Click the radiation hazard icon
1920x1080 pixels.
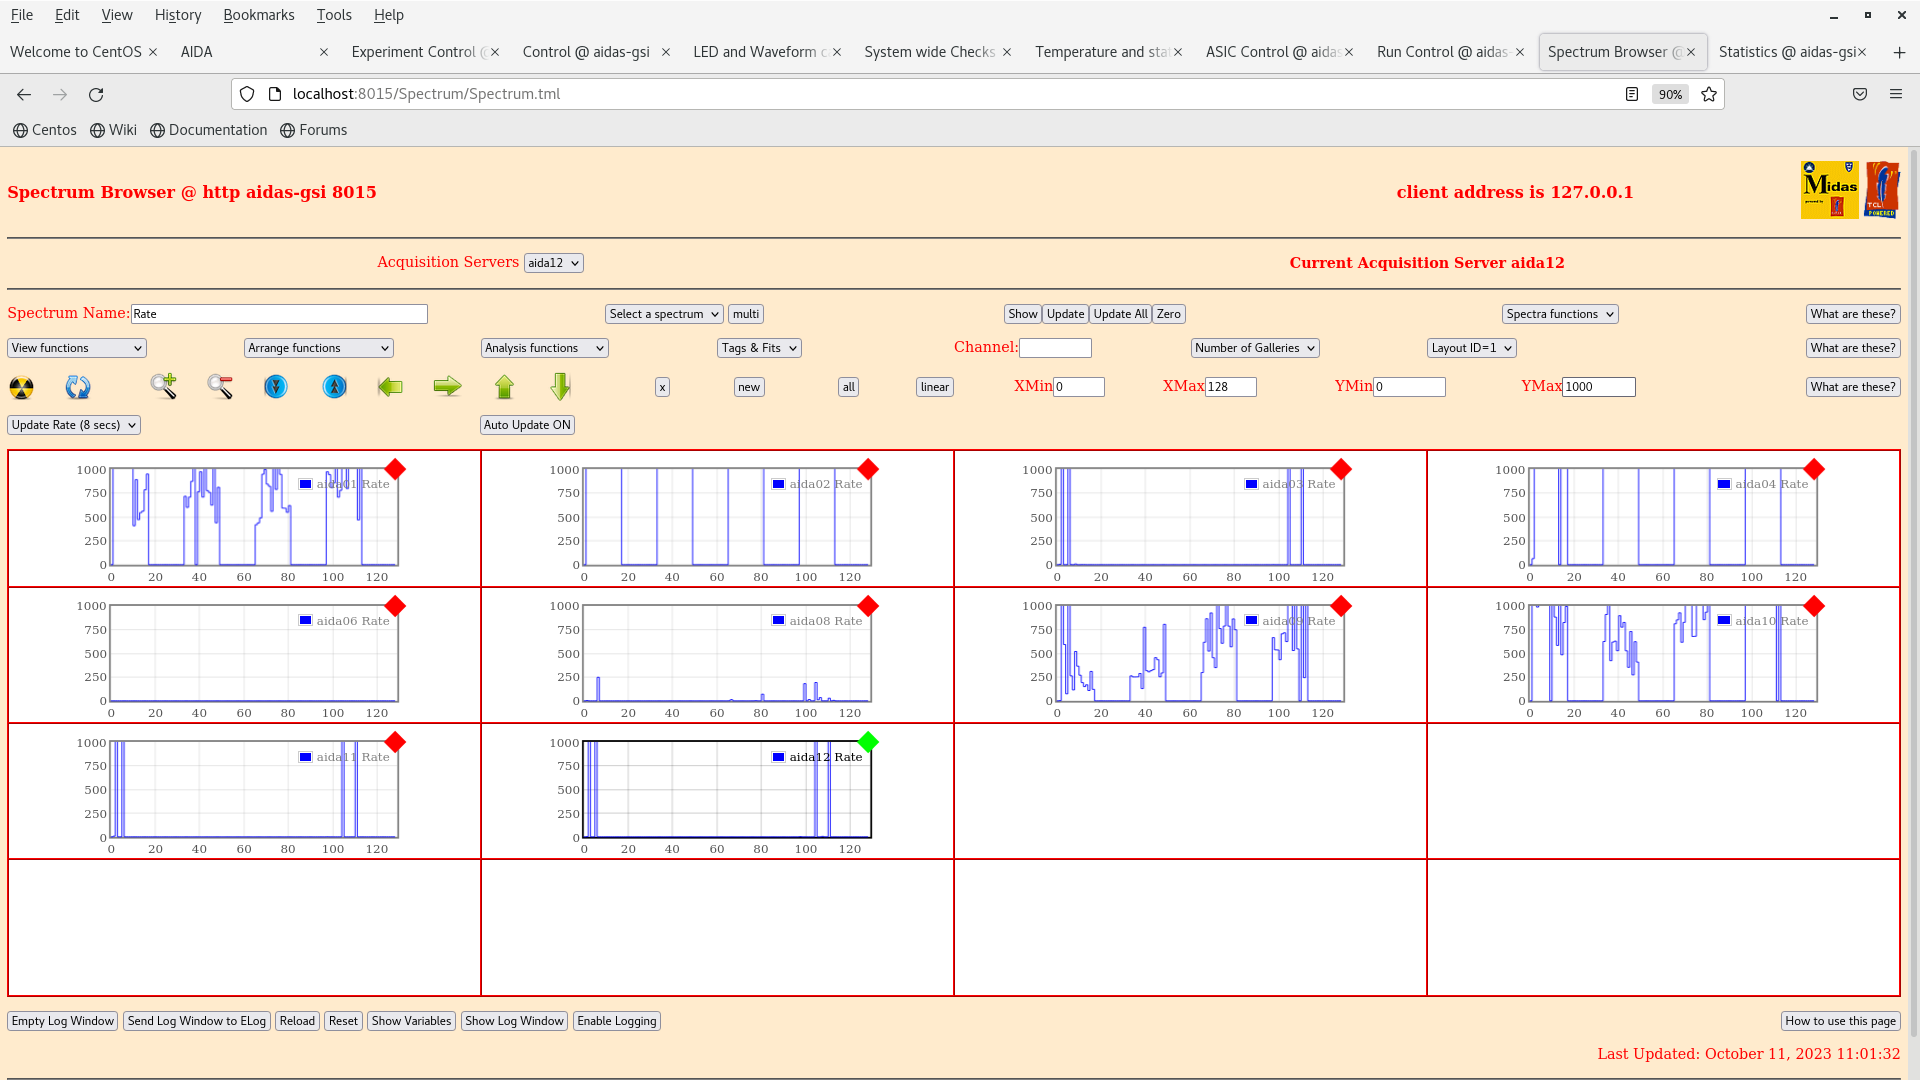(21, 387)
